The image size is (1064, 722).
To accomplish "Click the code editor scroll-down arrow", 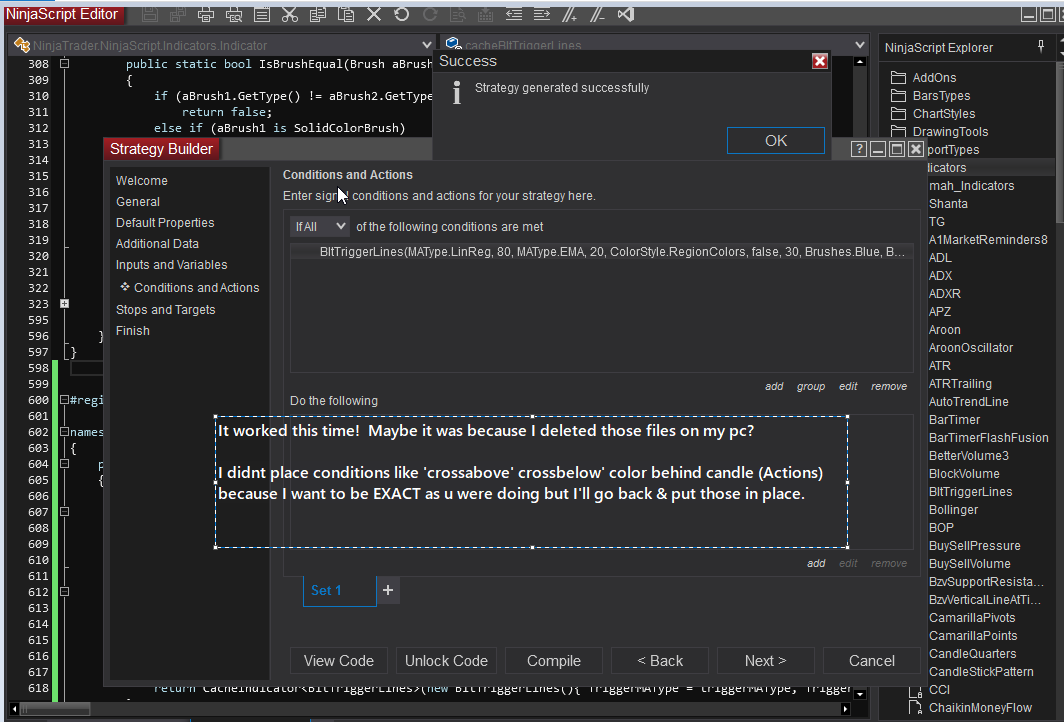I will coord(860,694).
